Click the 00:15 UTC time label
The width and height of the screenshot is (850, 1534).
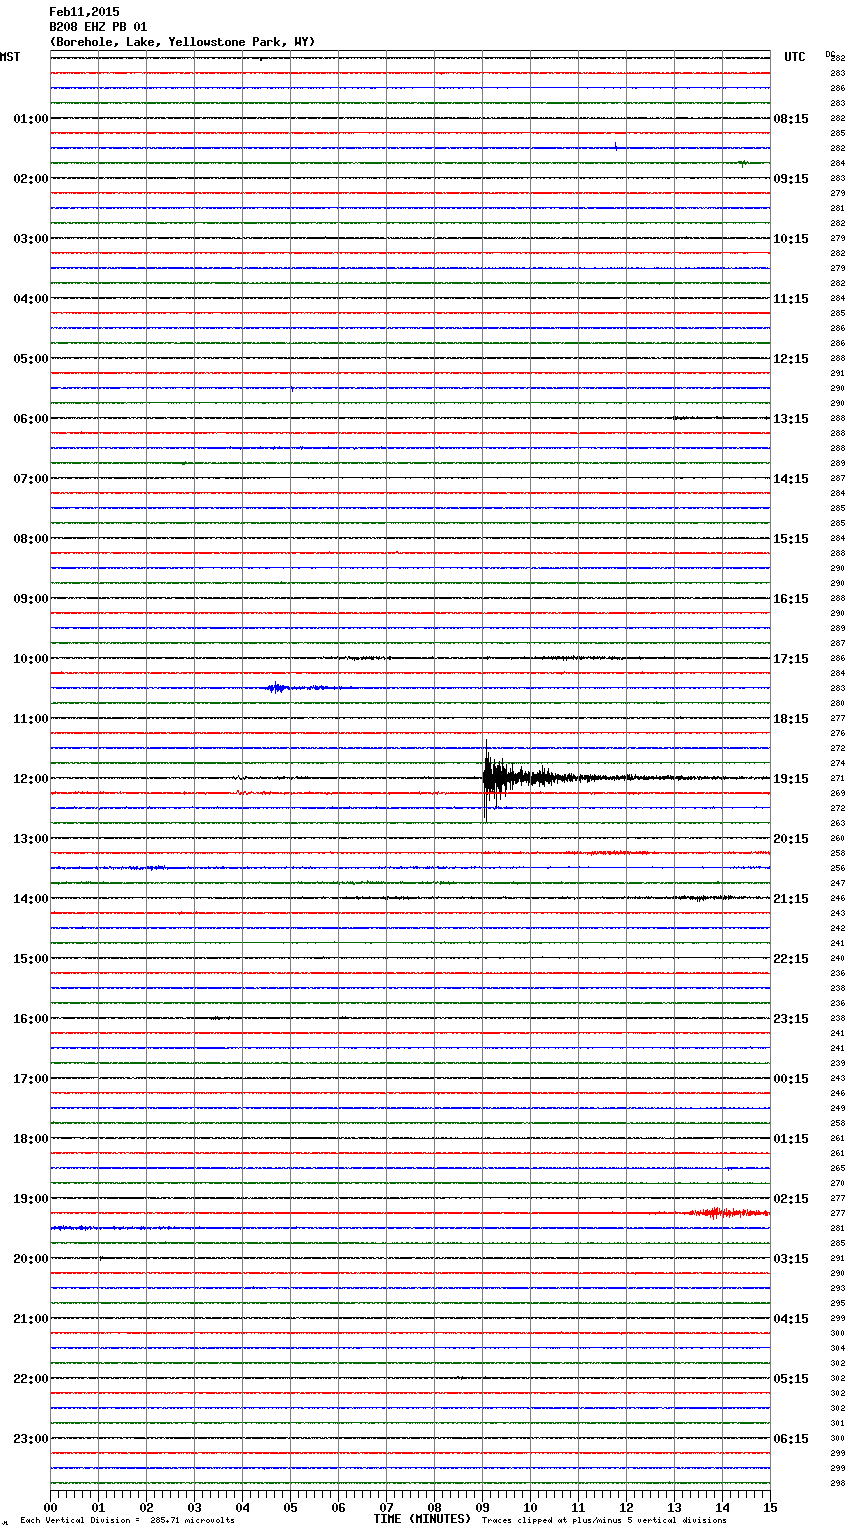(x=791, y=1079)
